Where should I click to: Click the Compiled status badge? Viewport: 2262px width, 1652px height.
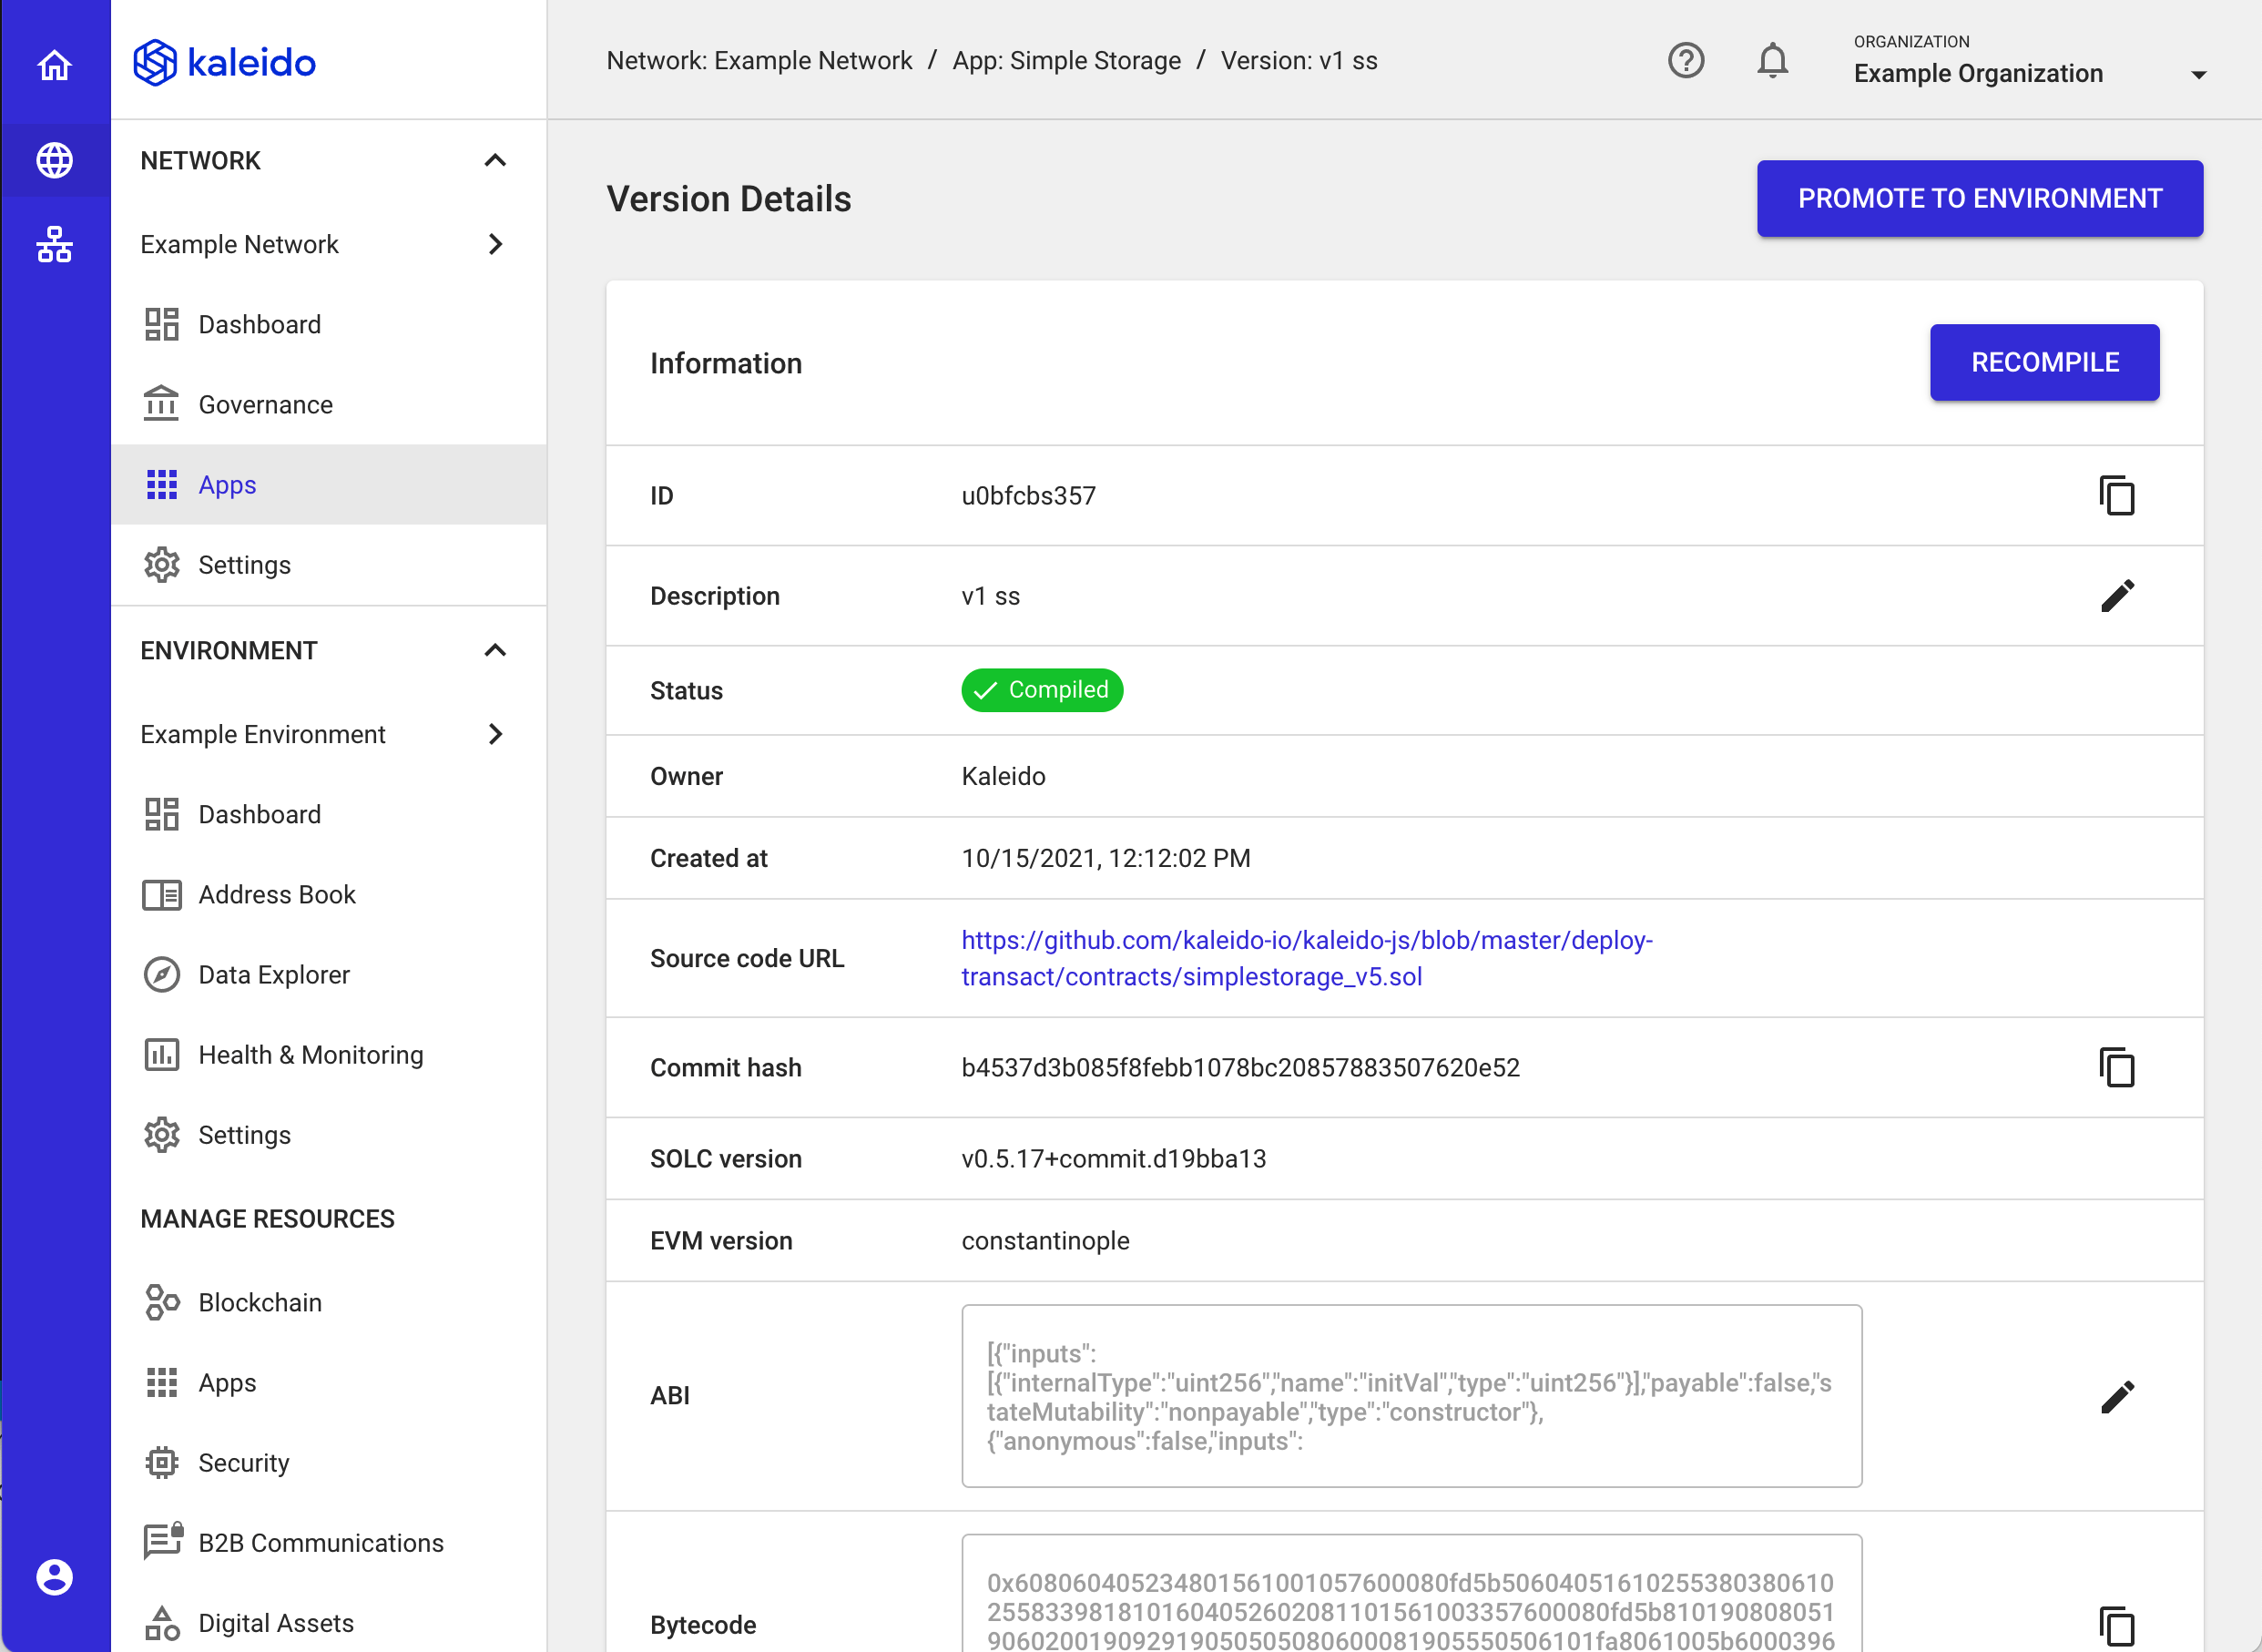1042,690
